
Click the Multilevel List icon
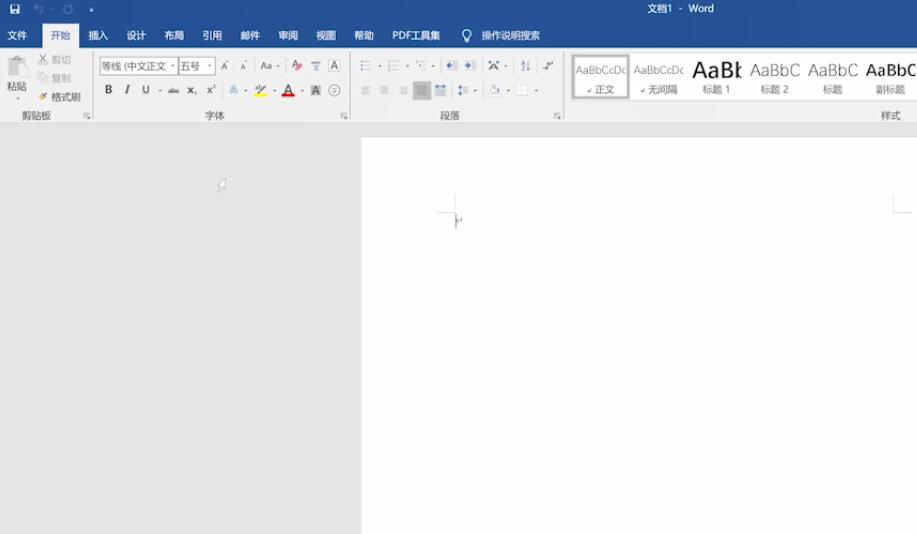point(421,66)
